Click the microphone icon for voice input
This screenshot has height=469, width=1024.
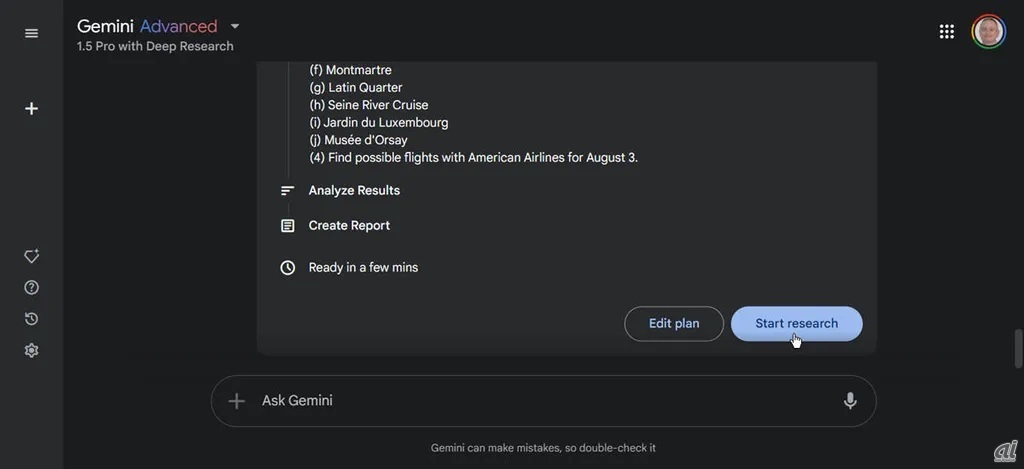pyautogui.click(x=850, y=401)
